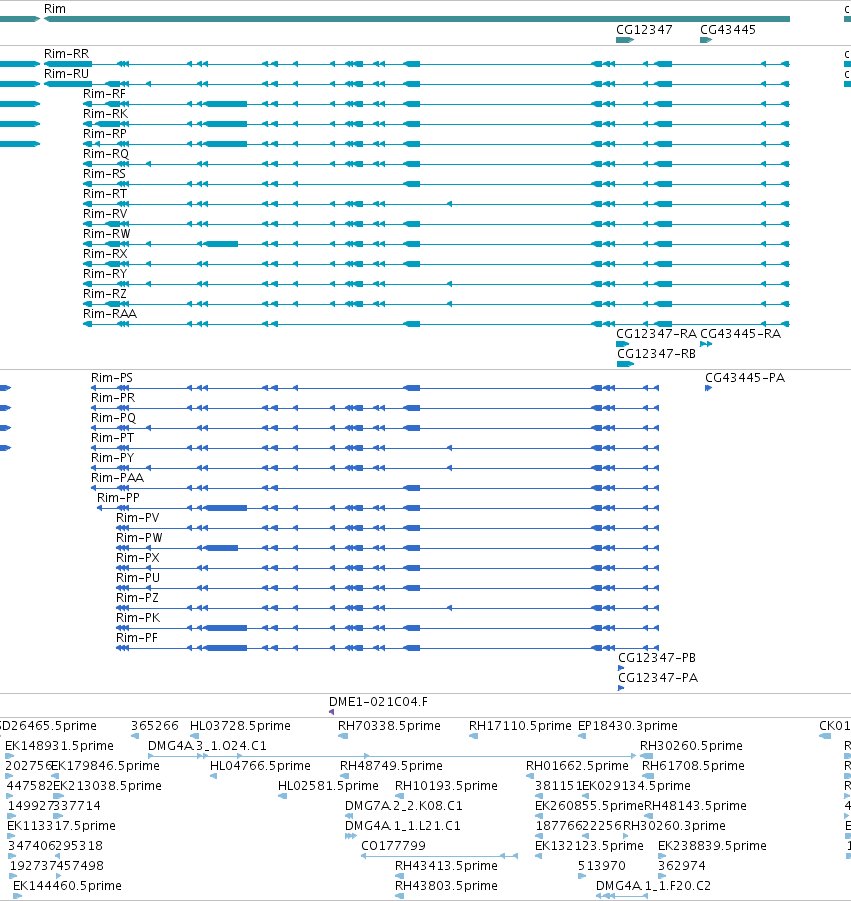Screen dimensions: 851x901
Task: Select the Rim-PF protein label
Action: (x=136, y=638)
